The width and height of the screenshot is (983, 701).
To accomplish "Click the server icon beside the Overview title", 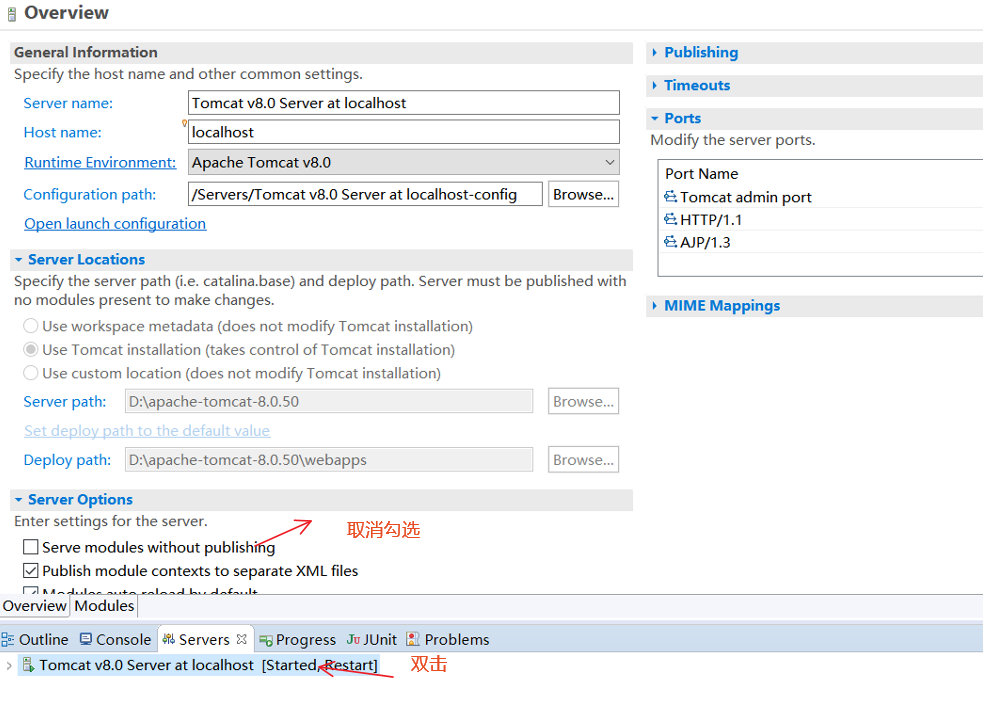I will (x=10, y=13).
